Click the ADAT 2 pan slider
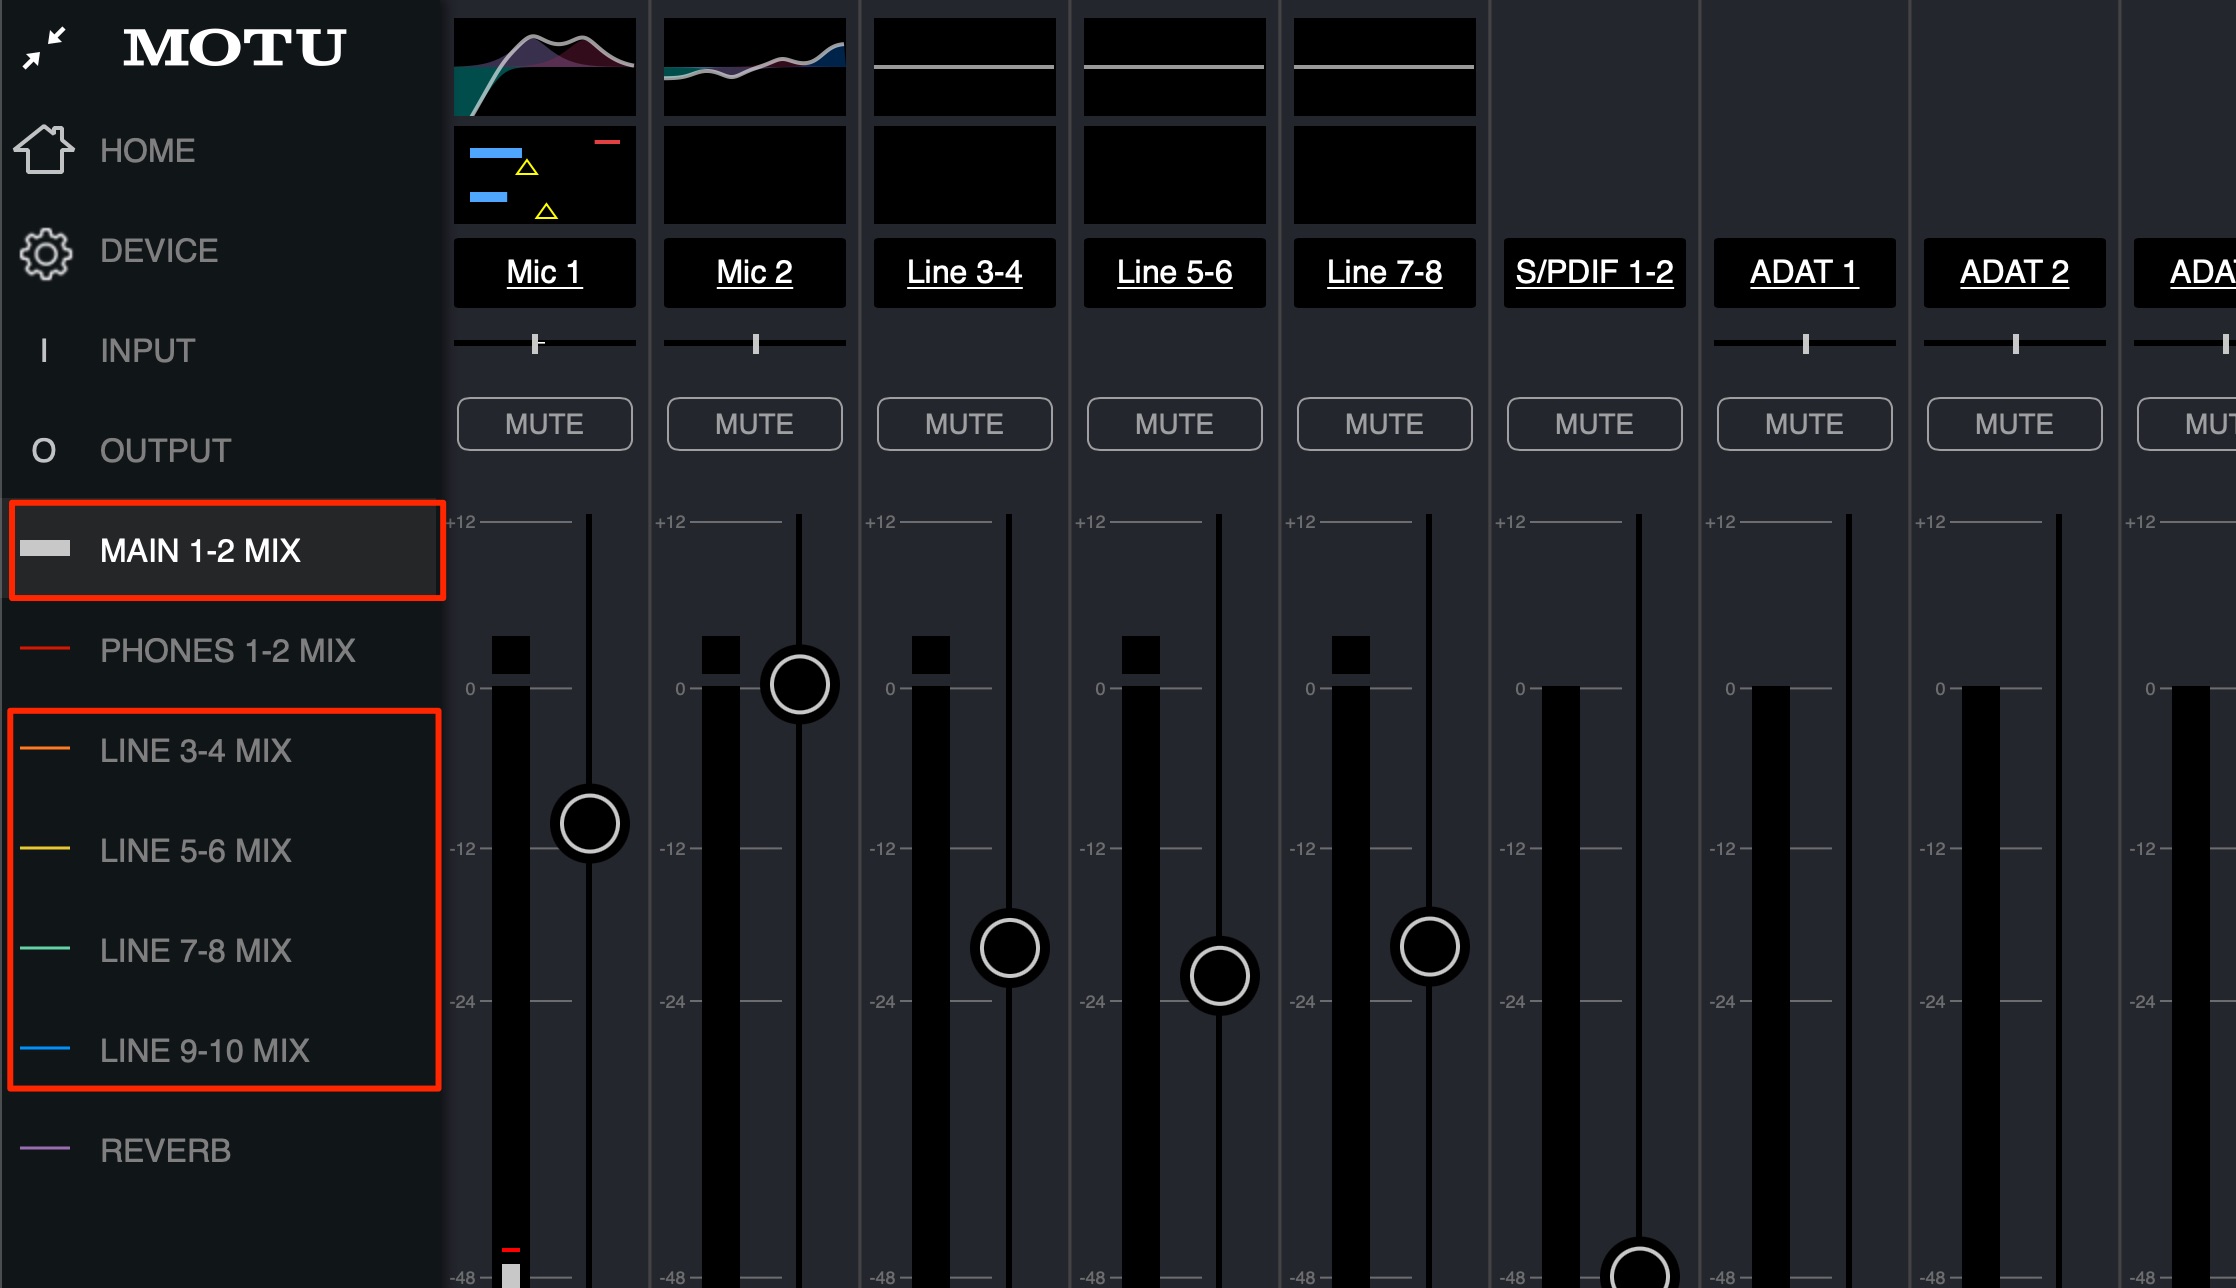 tap(2015, 343)
